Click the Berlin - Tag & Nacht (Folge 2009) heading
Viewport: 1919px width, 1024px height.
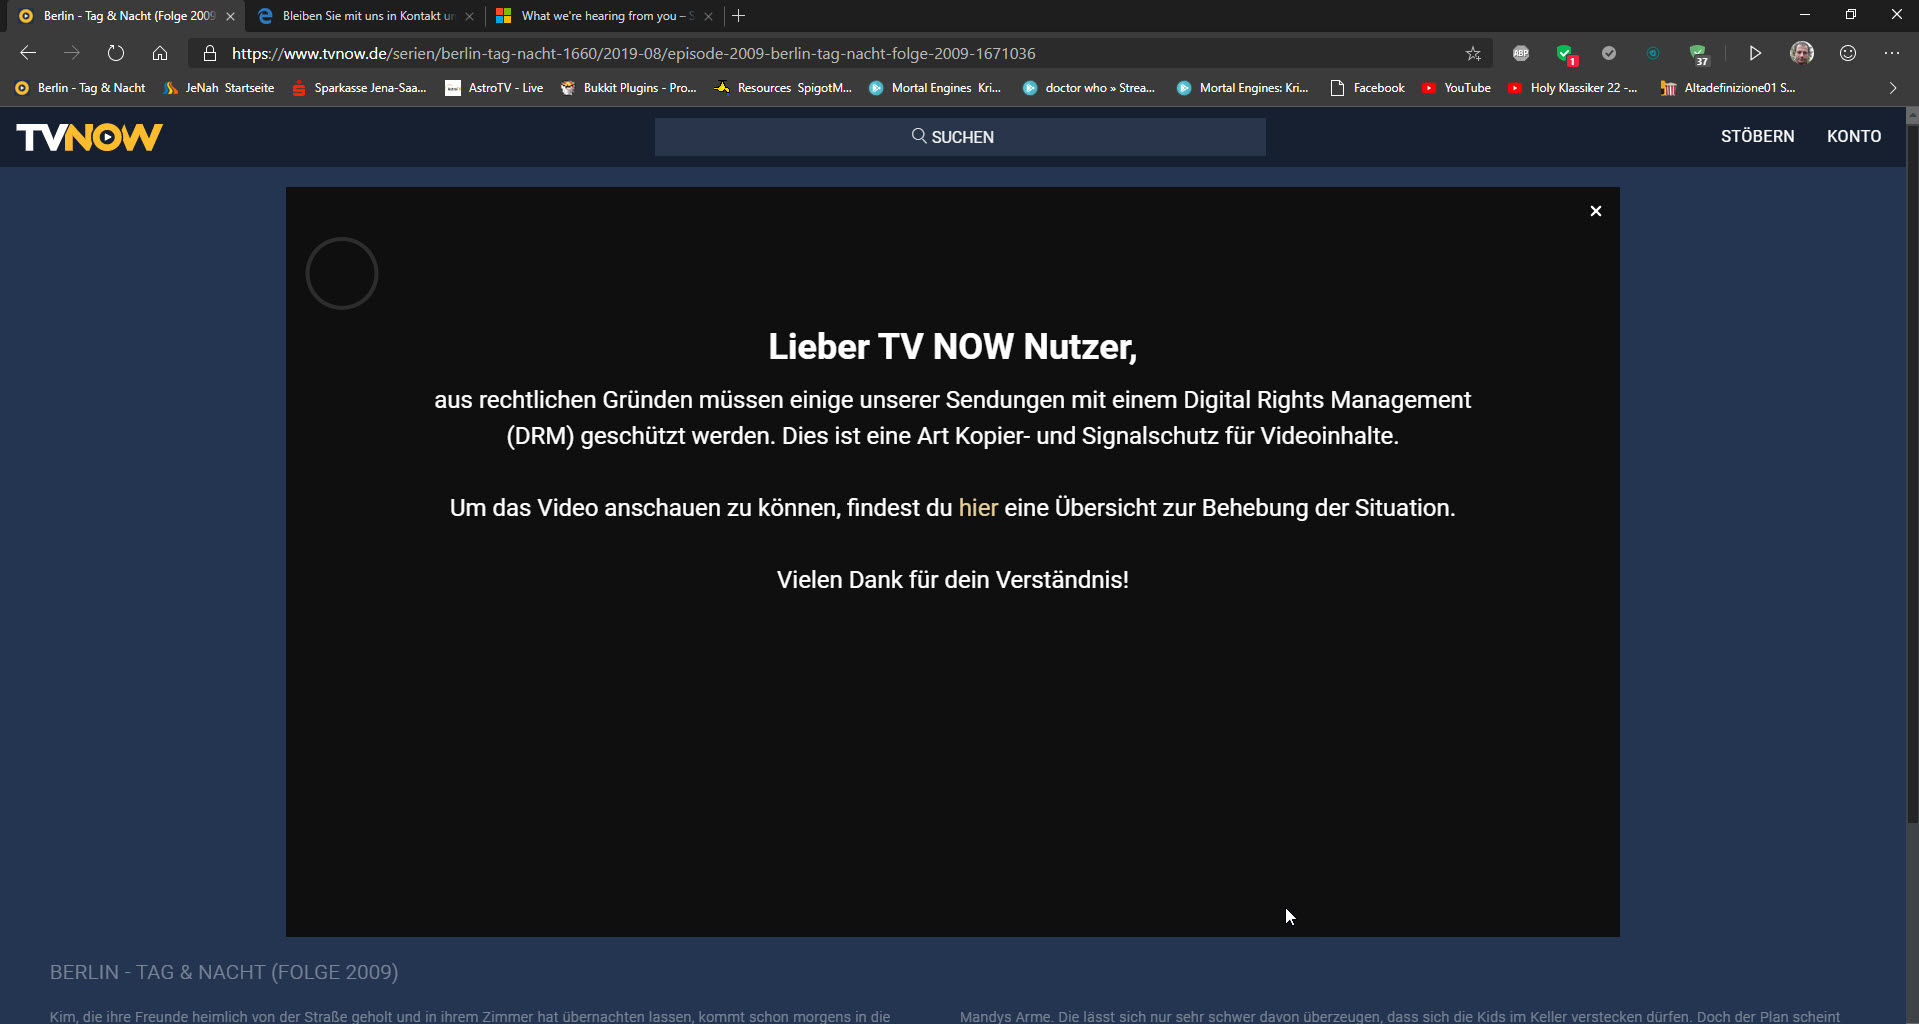(x=224, y=972)
